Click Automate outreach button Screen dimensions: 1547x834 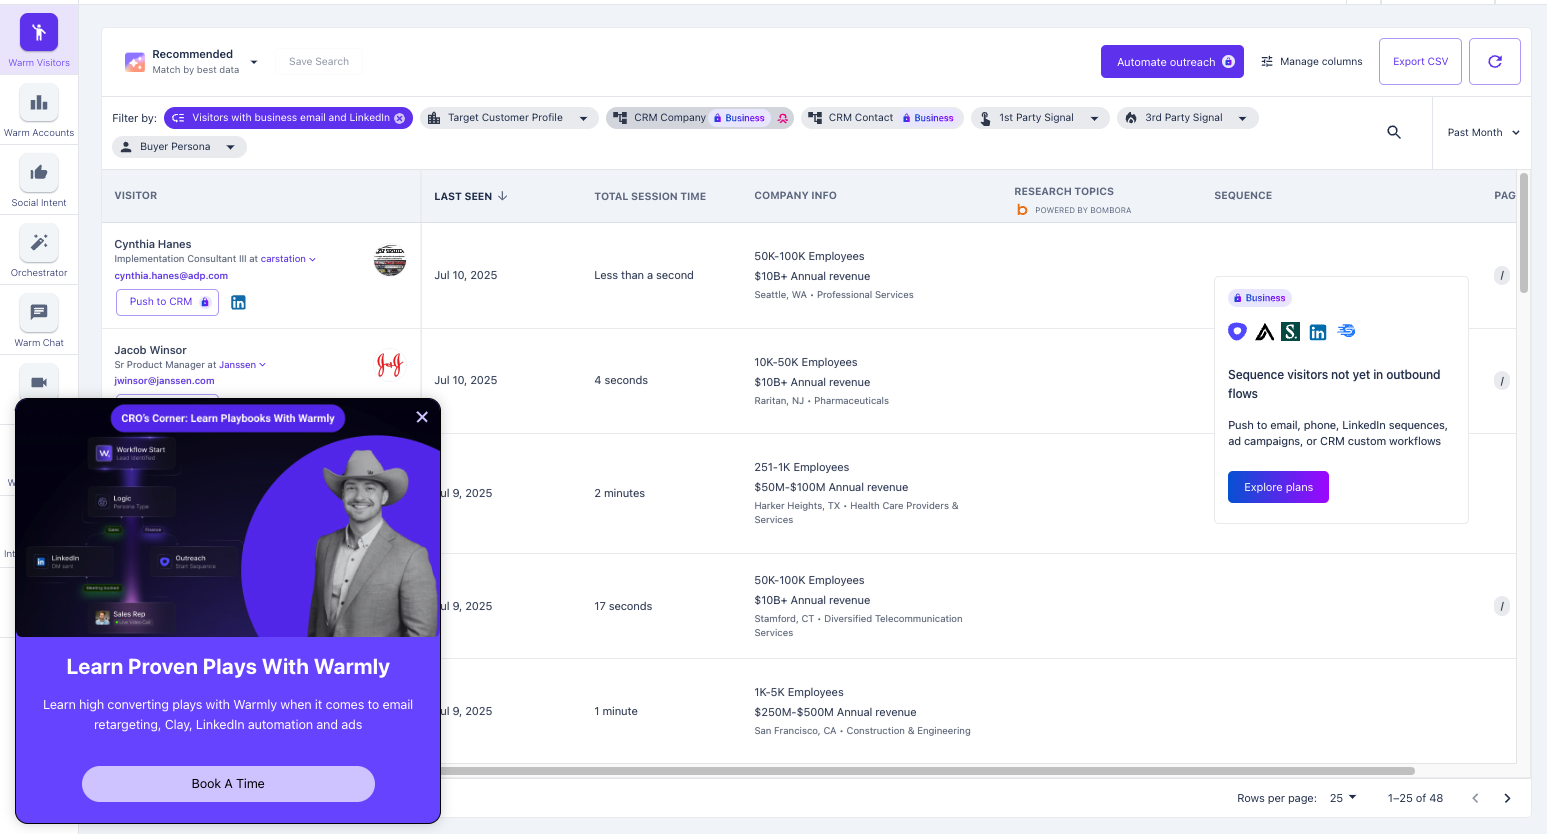pyautogui.click(x=1172, y=62)
